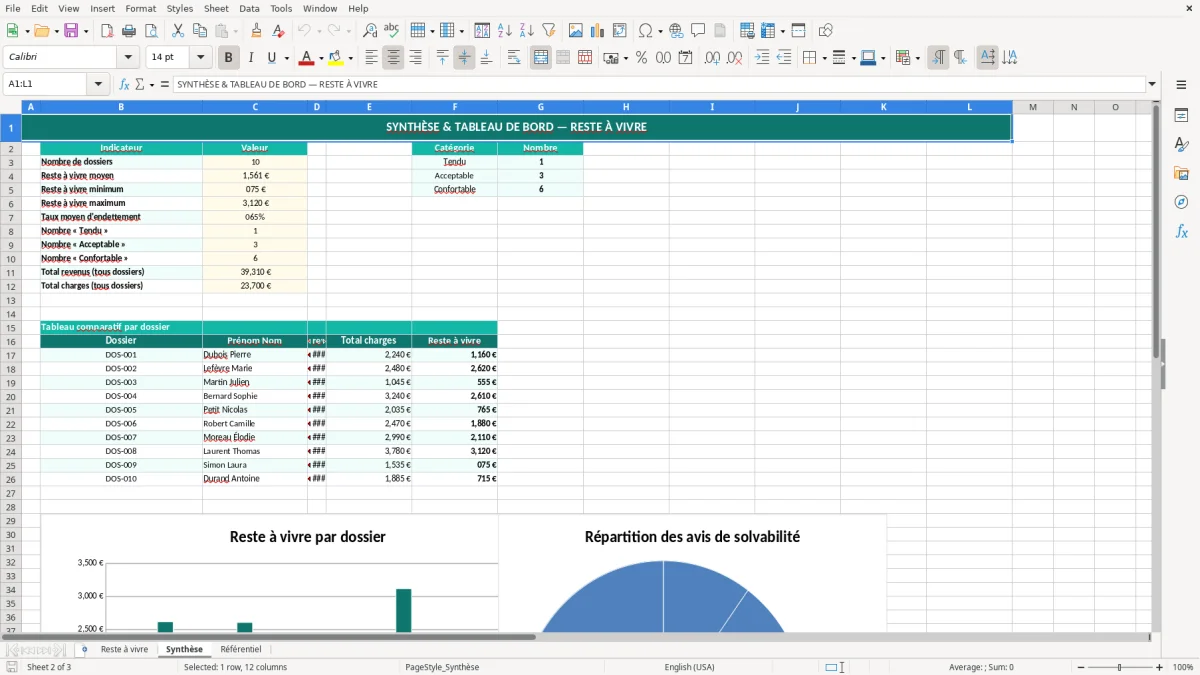
Task: Insert a hyperlink
Action: click(676, 31)
